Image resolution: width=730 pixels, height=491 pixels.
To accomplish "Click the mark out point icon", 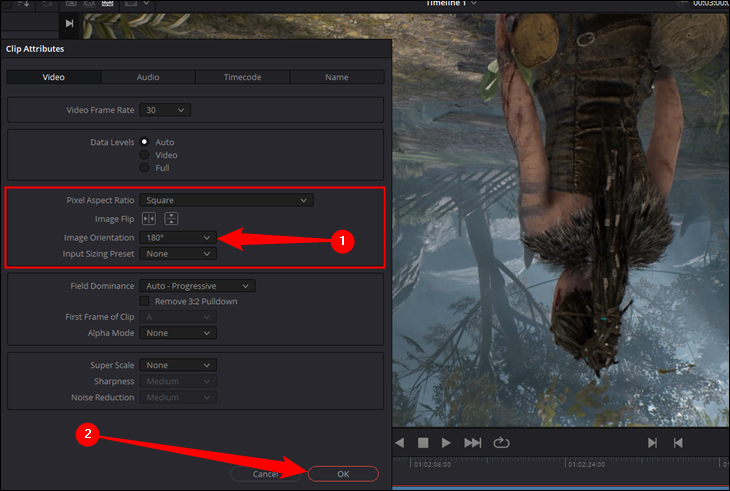I will coord(678,442).
